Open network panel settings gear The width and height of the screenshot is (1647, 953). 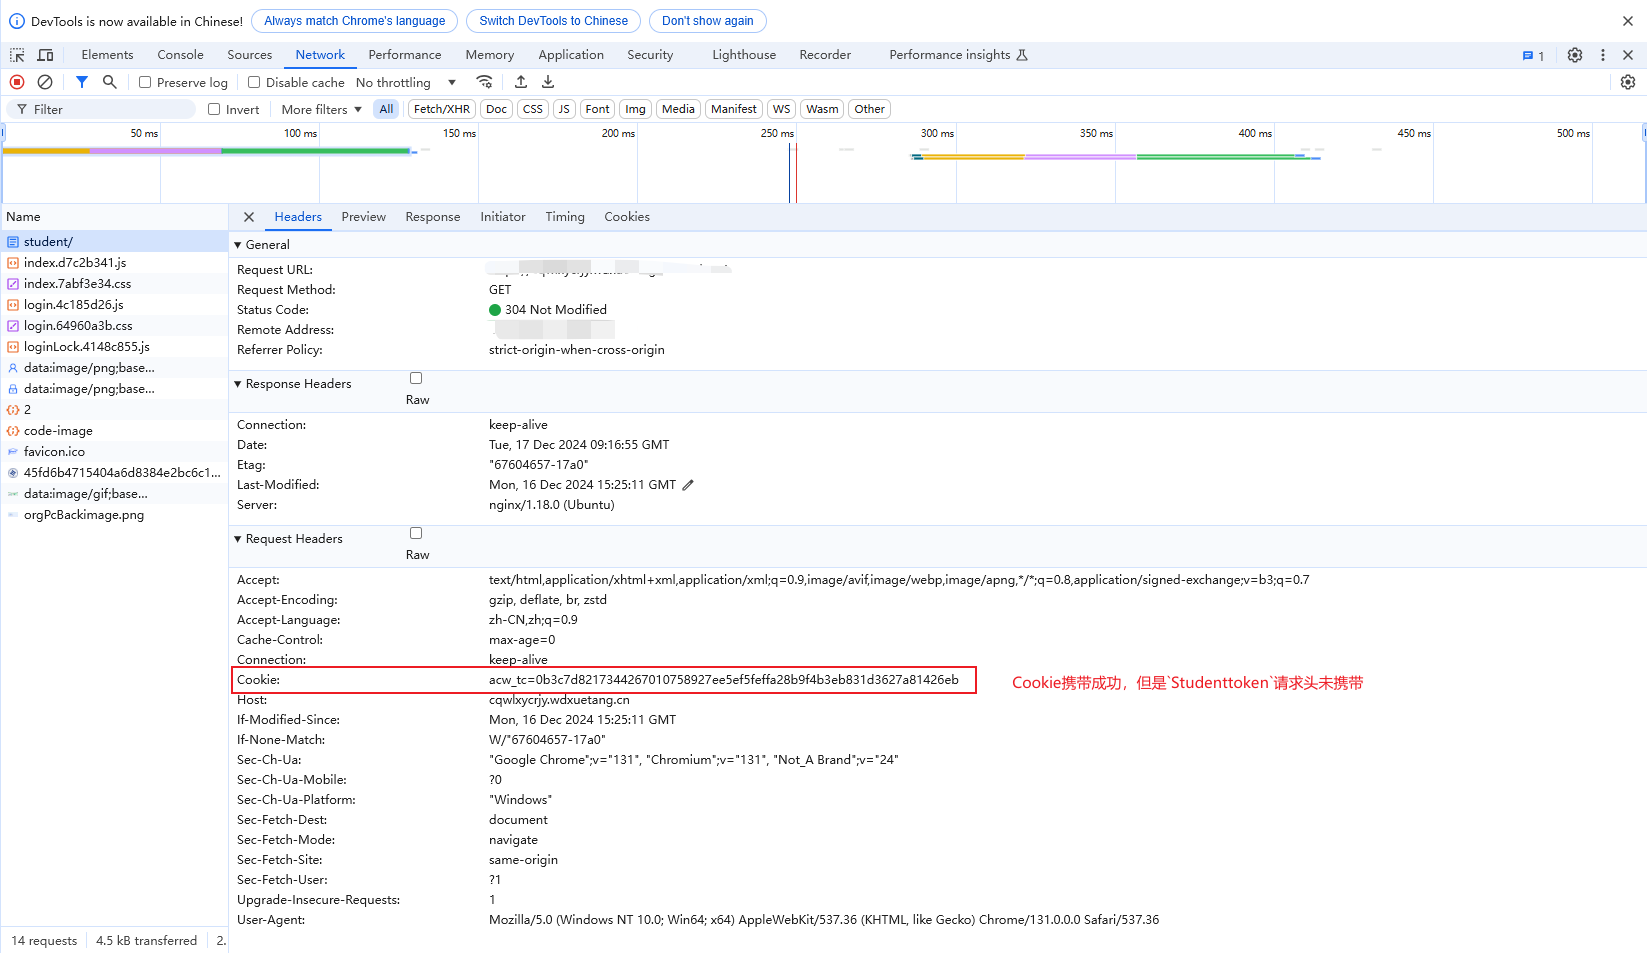pyautogui.click(x=1628, y=82)
